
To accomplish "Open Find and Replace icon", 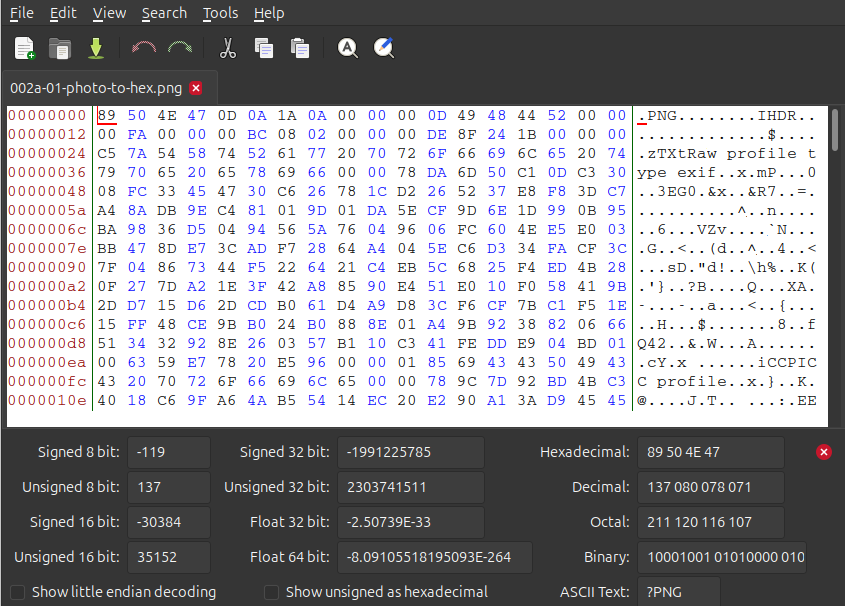I will click(x=384, y=48).
